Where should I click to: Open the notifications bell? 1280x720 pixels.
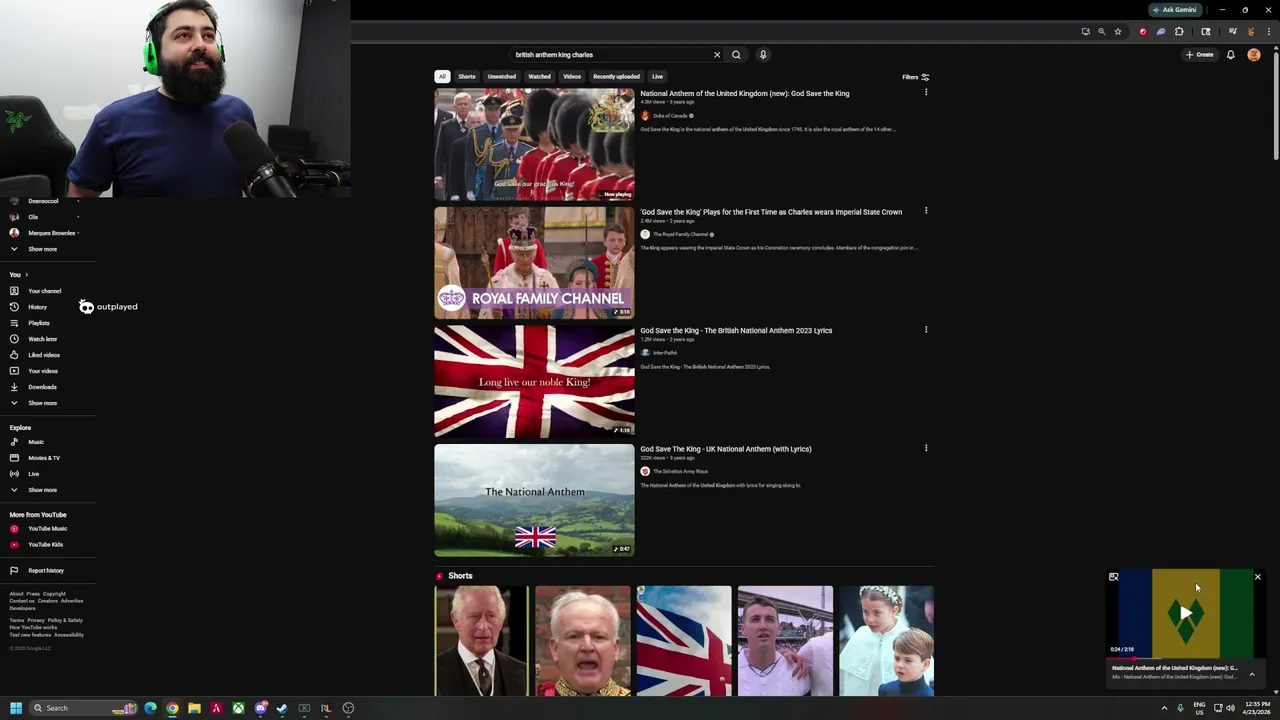pyautogui.click(x=1230, y=55)
